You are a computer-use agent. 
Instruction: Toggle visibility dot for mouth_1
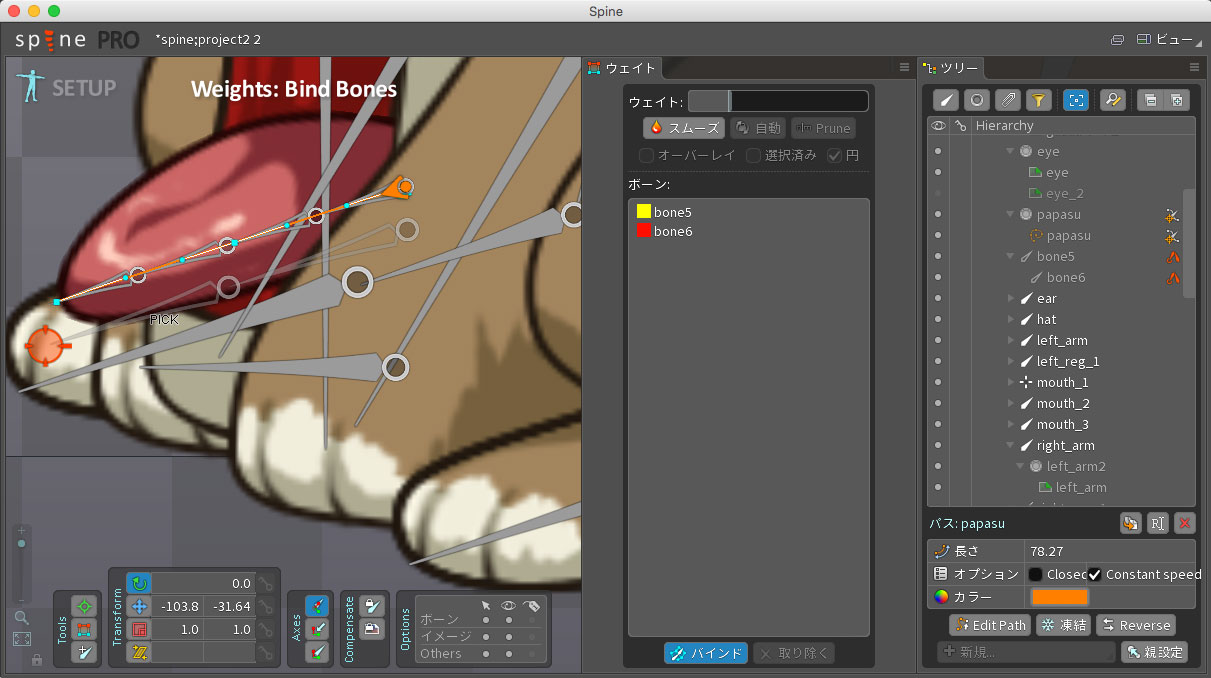coord(938,382)
